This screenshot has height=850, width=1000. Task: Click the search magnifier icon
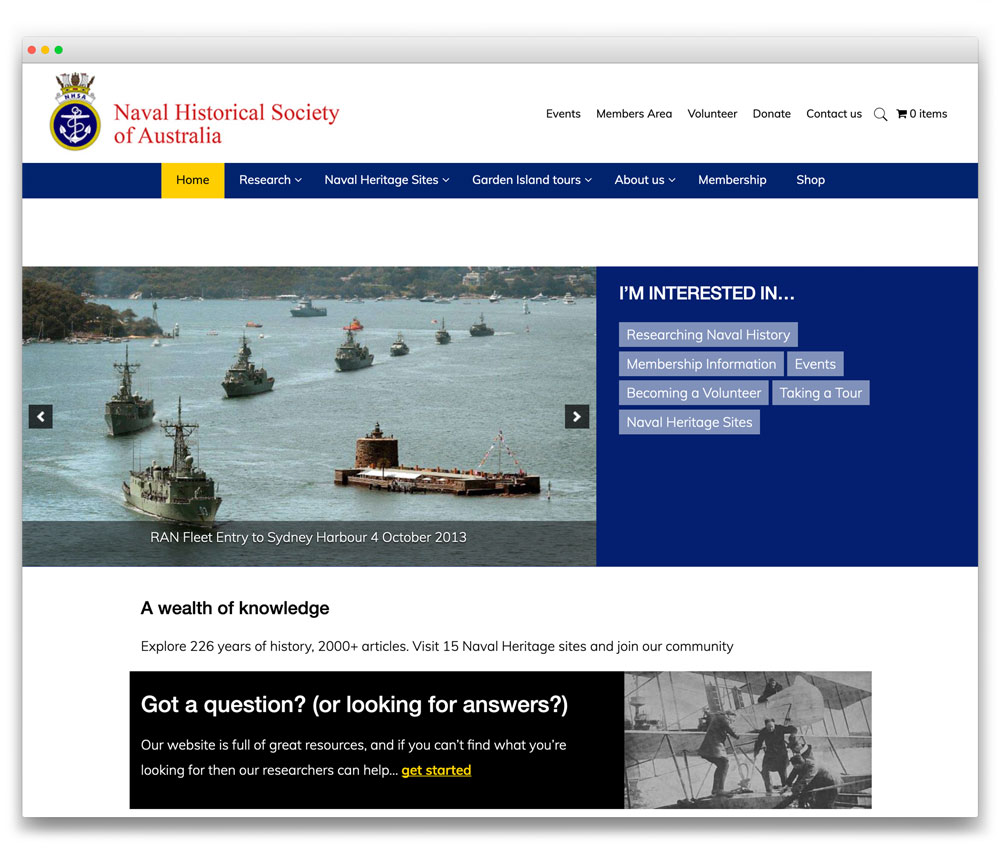coord(880,115)
